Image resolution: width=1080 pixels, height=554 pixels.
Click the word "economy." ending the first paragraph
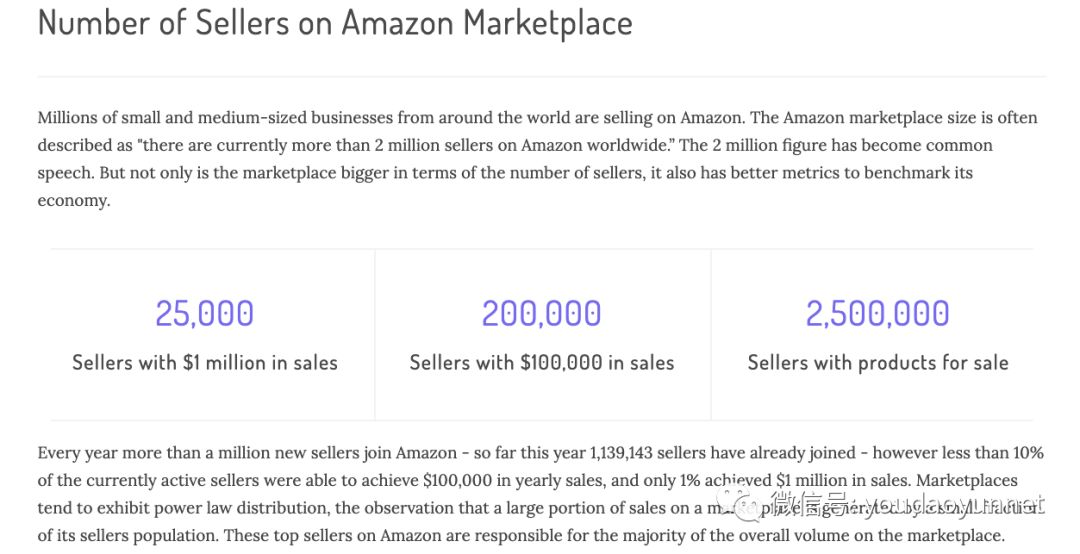pyautogui.click(x=73, y=200)
